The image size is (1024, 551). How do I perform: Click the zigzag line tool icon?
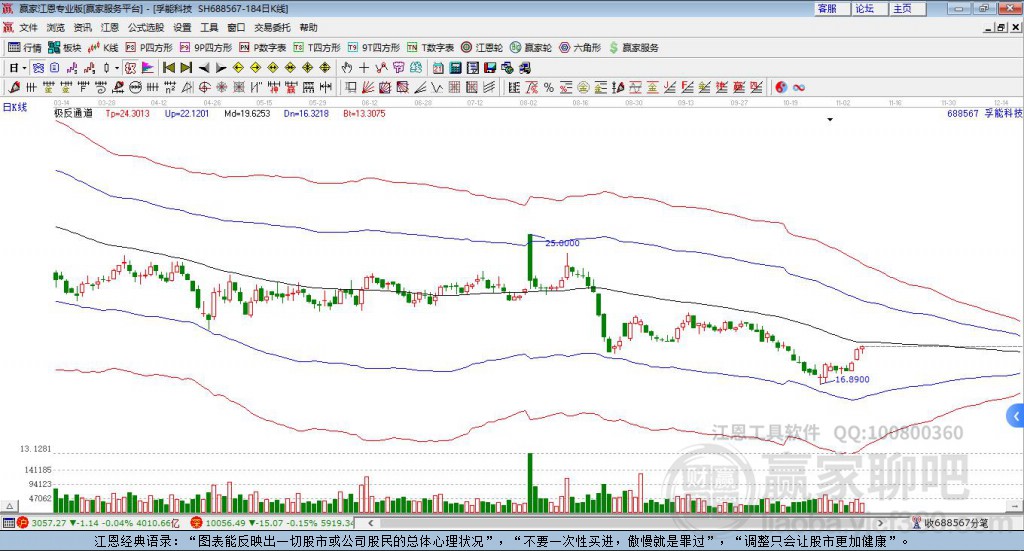pos(437,87)
